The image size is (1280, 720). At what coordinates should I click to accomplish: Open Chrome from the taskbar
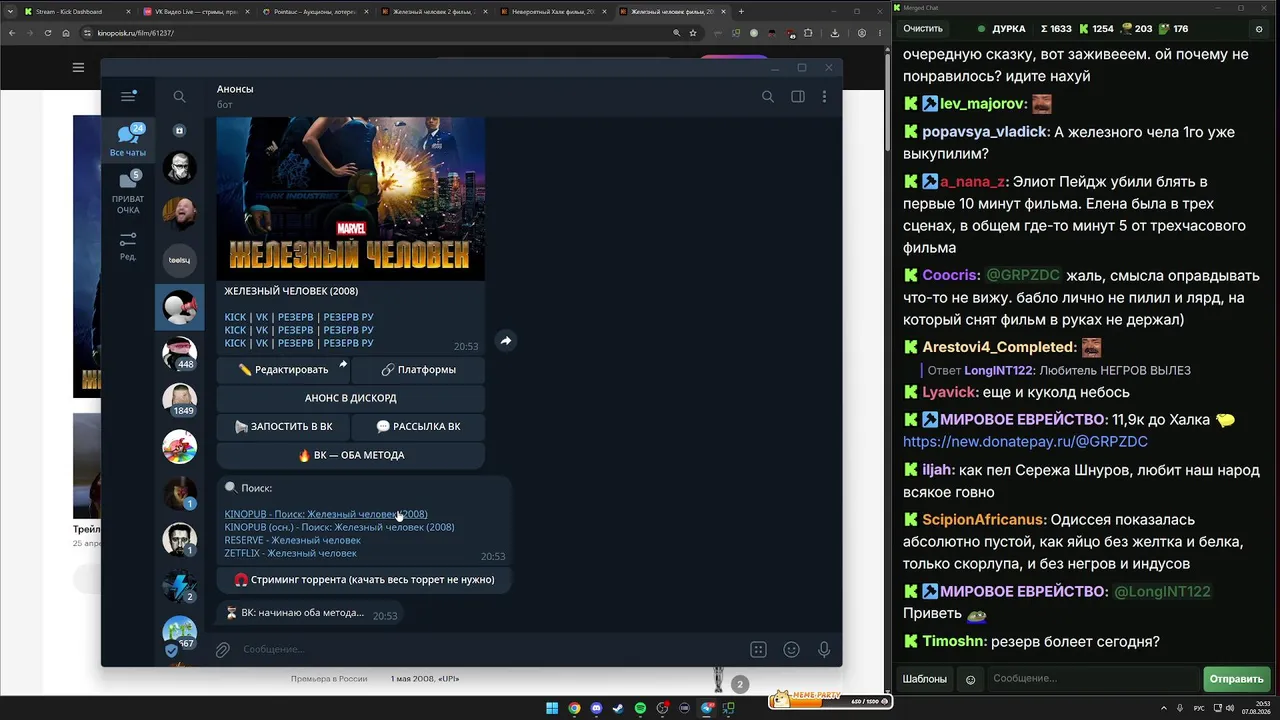point(574,709)
